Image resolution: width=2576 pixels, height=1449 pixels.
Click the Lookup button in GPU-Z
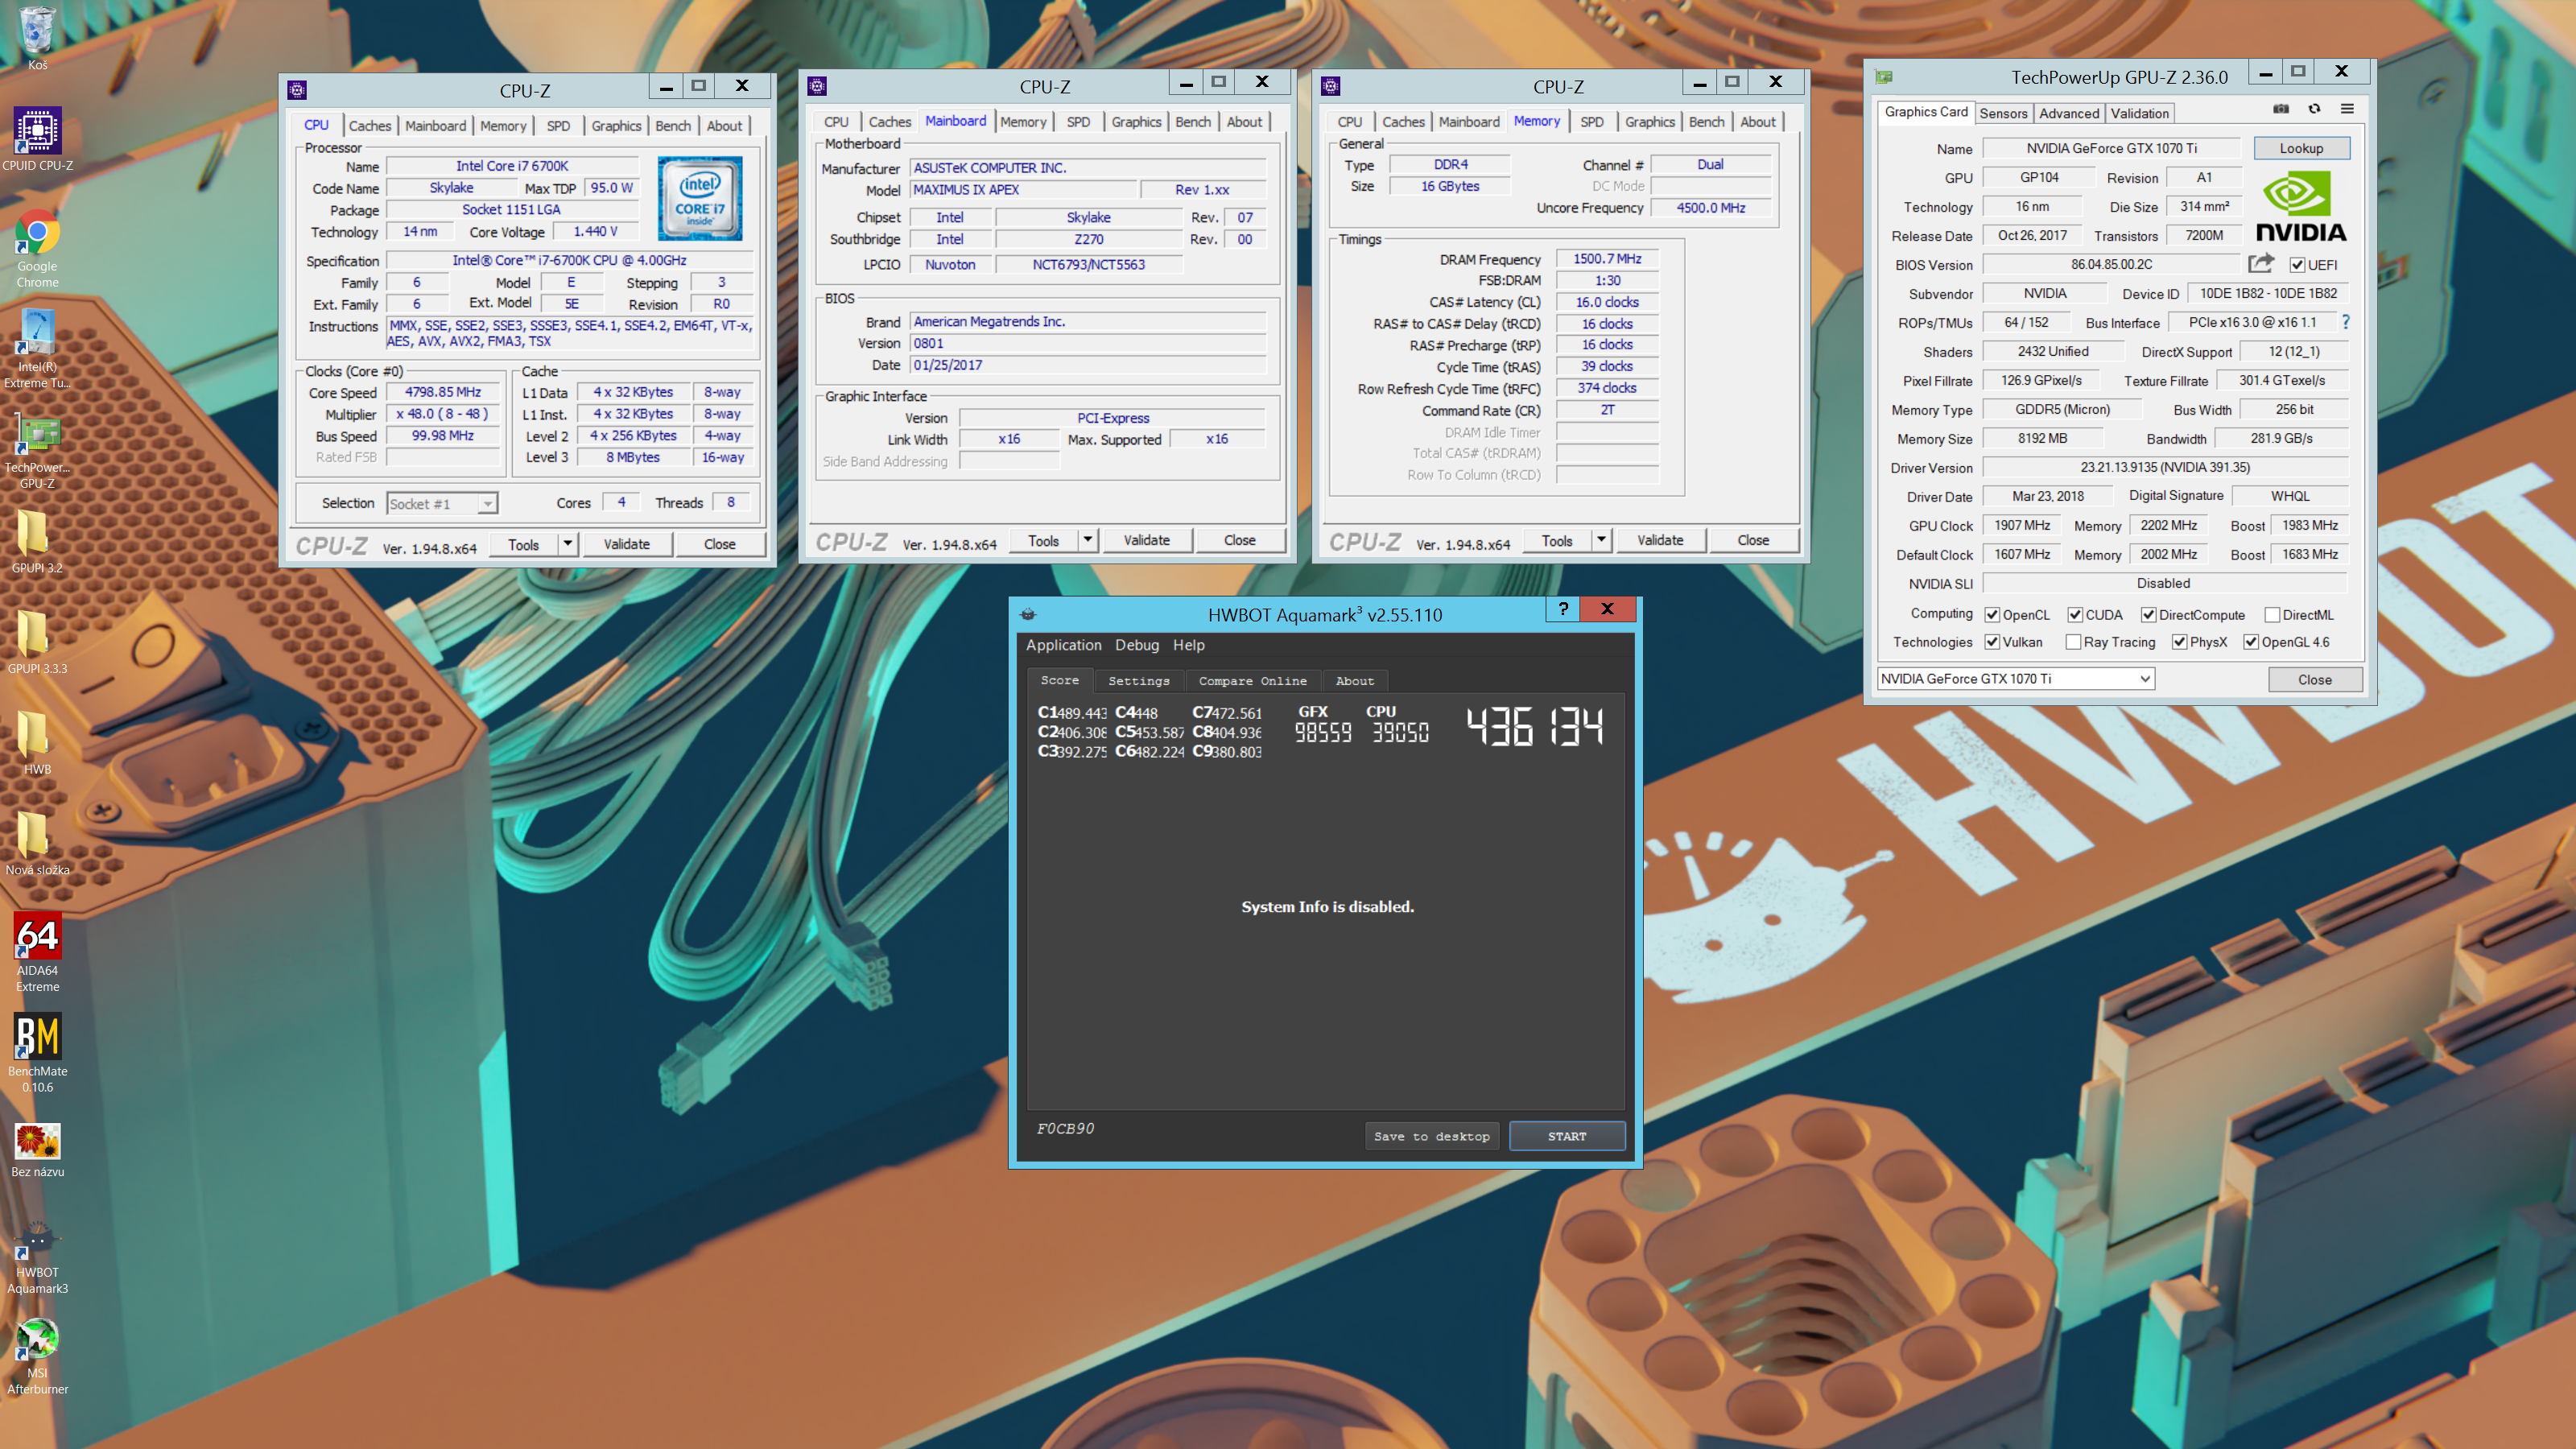tap(2301, 148)
